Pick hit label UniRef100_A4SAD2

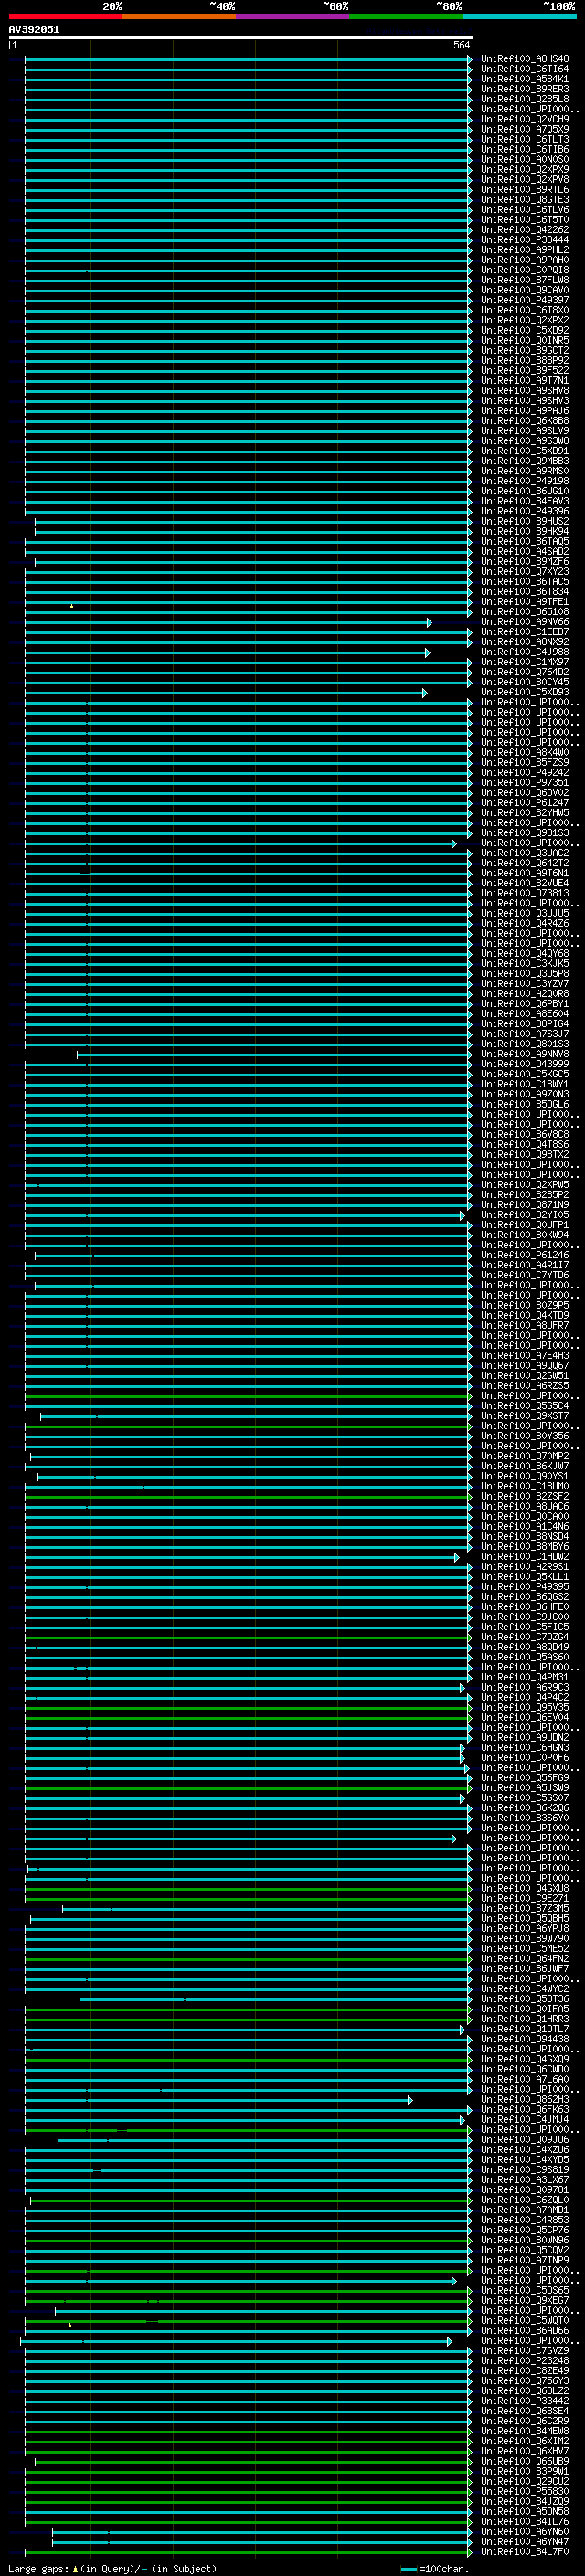pos(525,551)
